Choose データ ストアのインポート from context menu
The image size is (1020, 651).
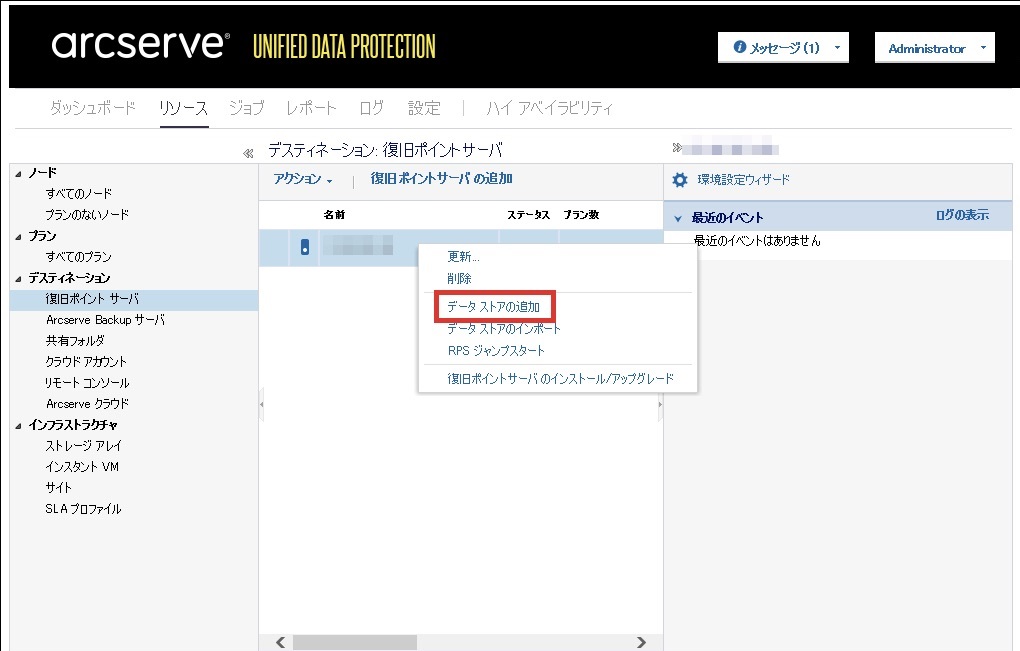504,329
